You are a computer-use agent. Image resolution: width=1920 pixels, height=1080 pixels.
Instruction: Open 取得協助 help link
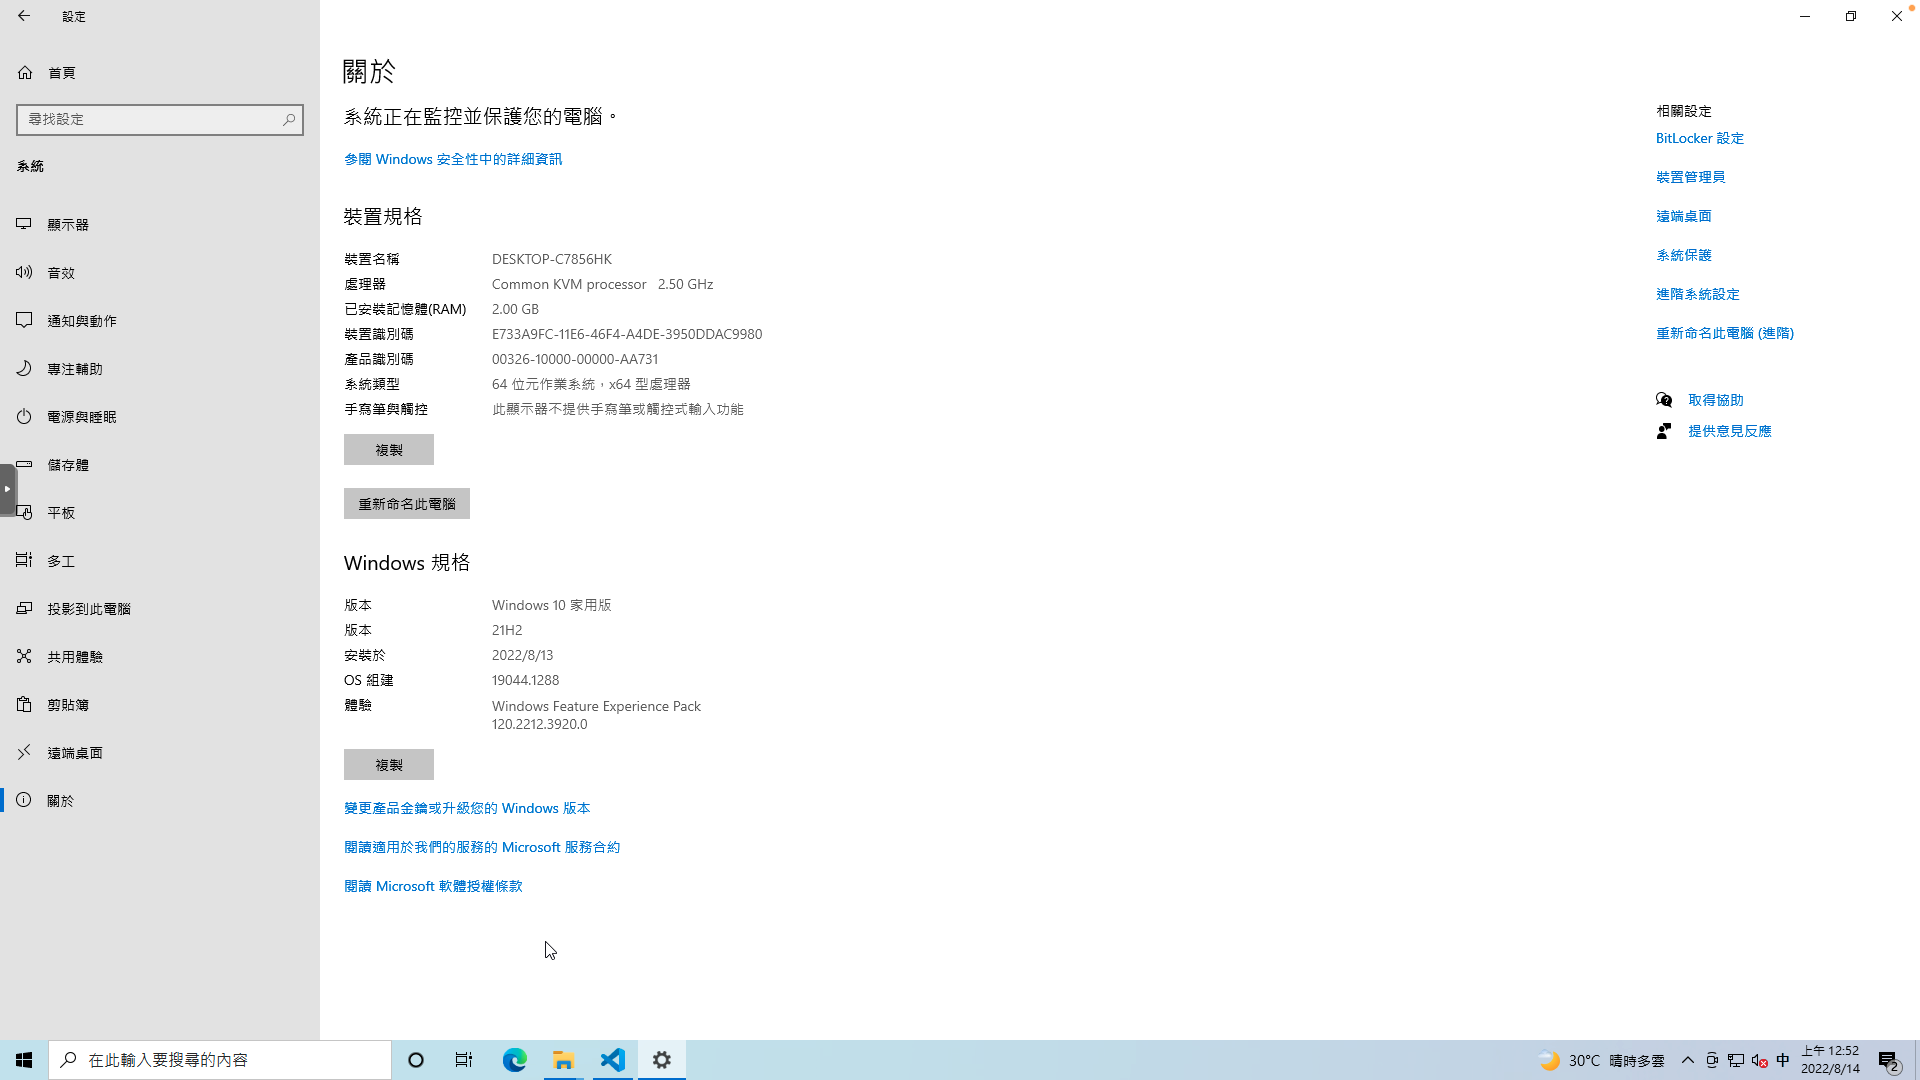[x=1716, y=400]
